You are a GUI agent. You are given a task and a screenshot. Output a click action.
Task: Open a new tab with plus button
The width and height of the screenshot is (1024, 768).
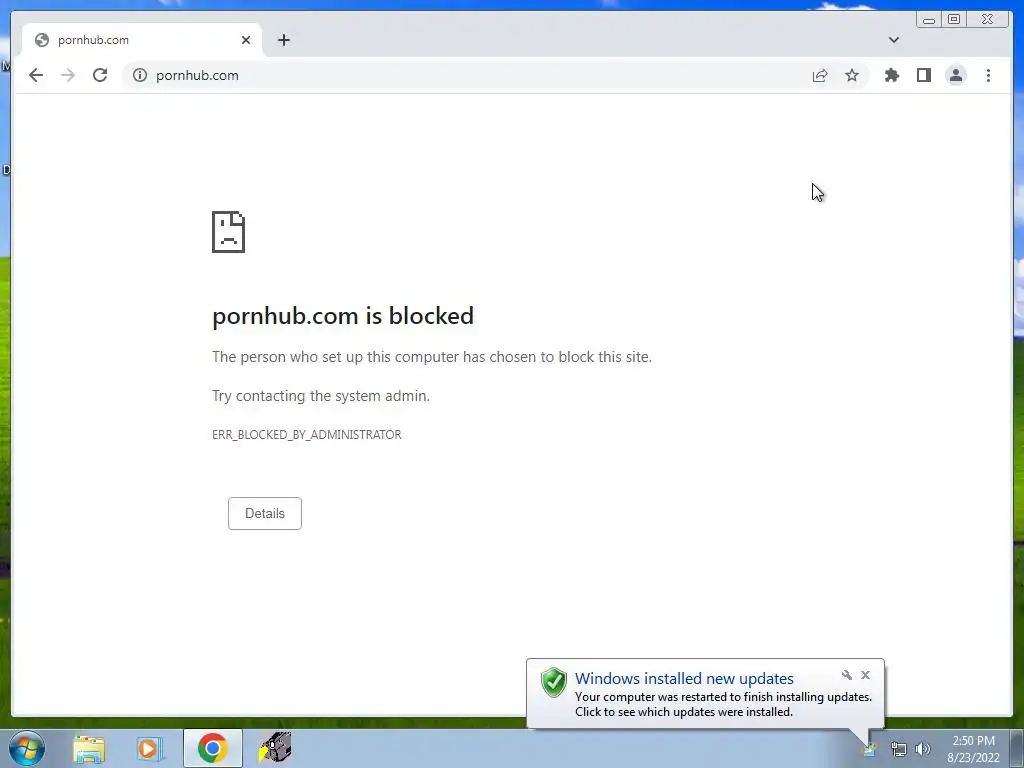tap(283, 40)
